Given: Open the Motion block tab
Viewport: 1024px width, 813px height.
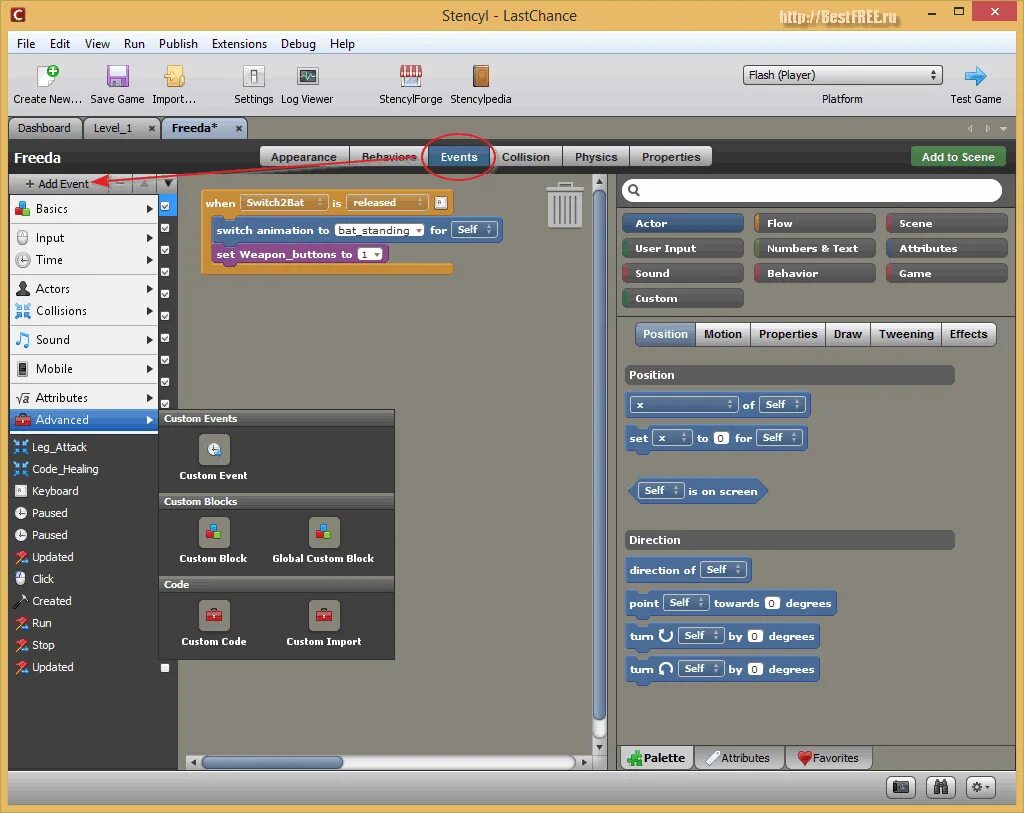Looking at the screenshot, I should [722, 334].
